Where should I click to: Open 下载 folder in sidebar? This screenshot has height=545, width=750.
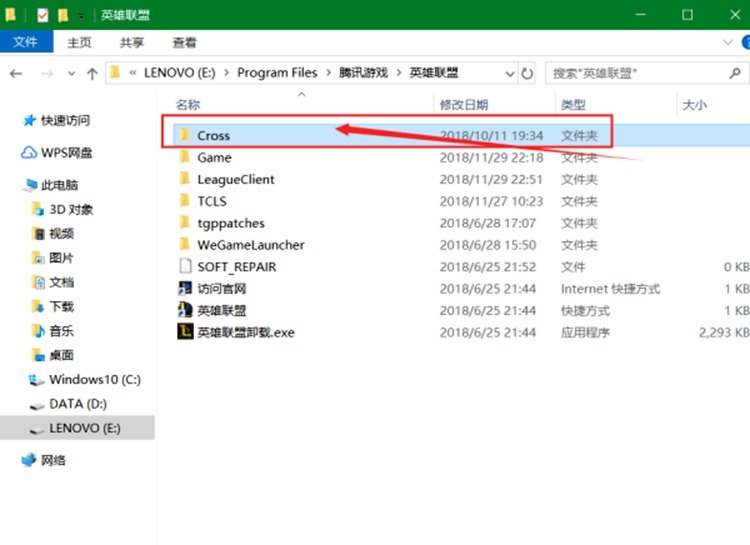(61, 306)
